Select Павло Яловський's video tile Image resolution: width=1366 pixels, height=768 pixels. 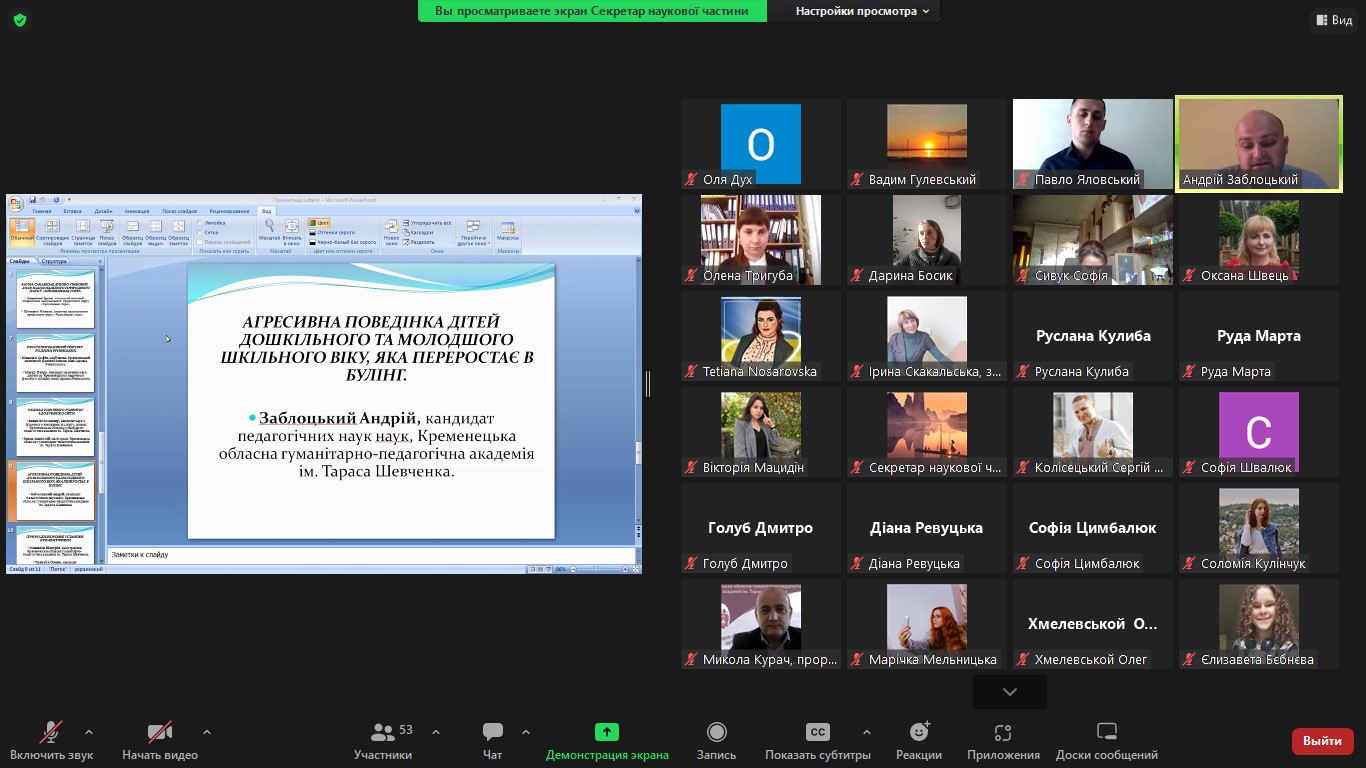(1092, 143)
